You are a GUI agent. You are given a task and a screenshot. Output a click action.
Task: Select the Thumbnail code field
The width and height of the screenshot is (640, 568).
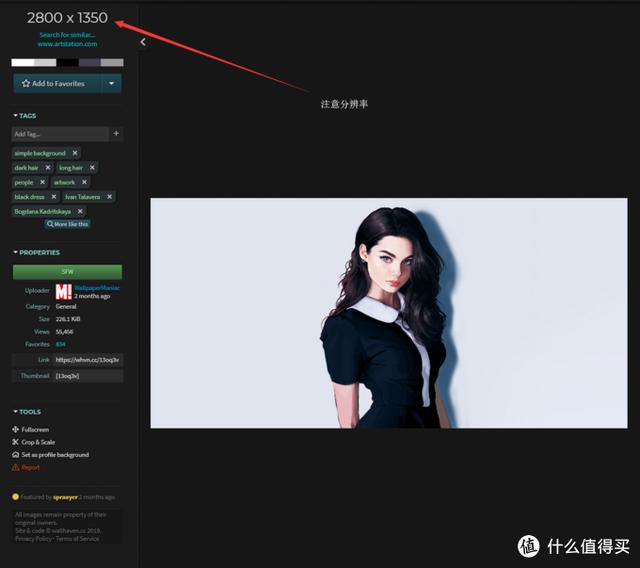tap(88, 376)
